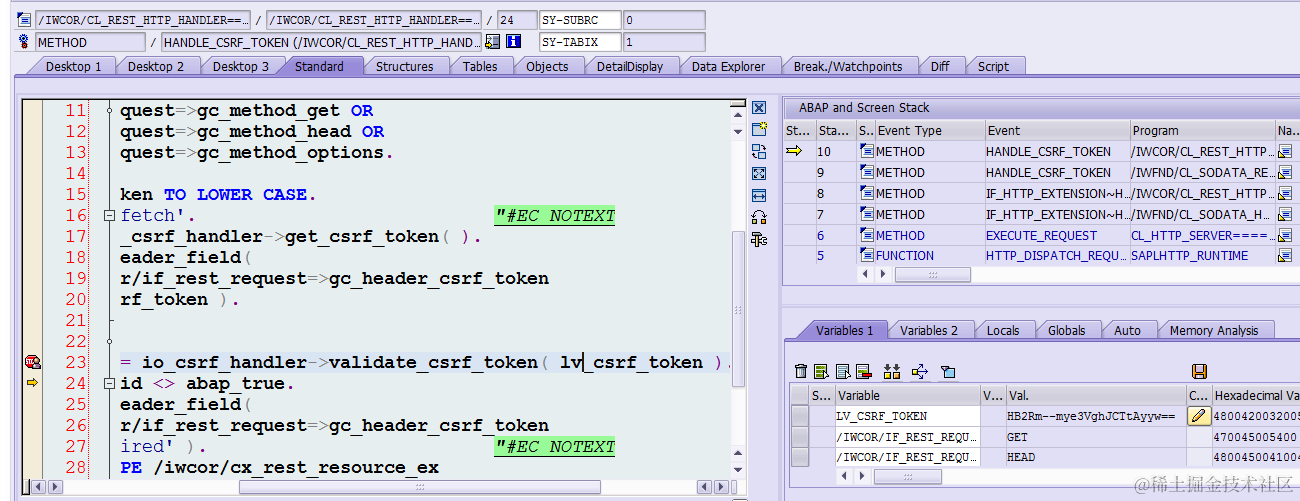Screen dimensions: 1300x501
Task: Click the SY-SUBRC field
Action: (x=663, y=20)
